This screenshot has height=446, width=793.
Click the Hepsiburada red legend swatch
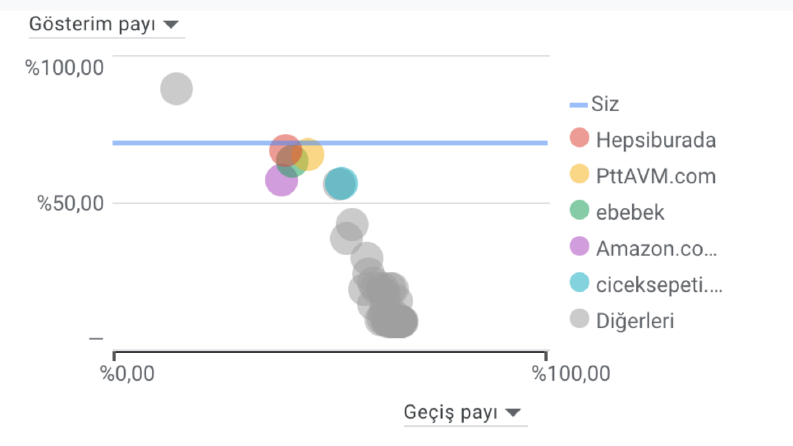pos(579,138)
